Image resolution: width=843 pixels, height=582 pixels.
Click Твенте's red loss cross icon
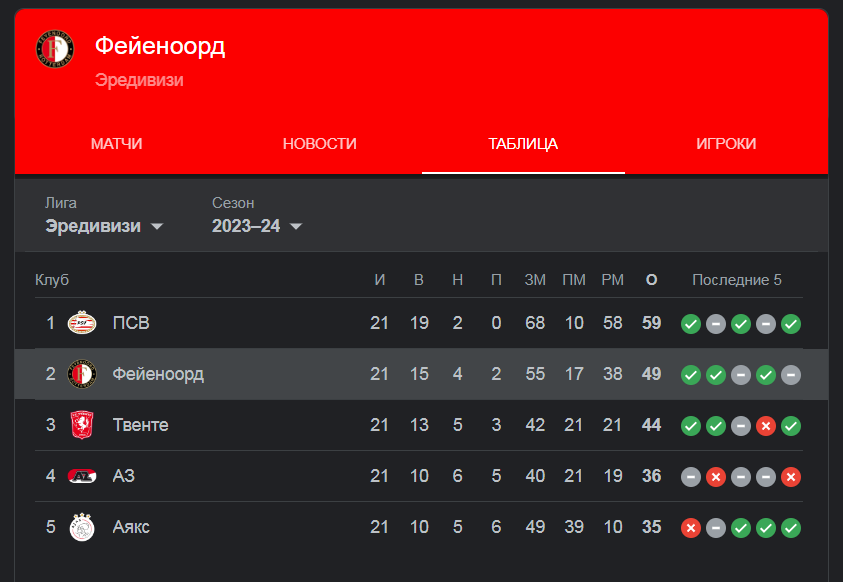(766, 426)
